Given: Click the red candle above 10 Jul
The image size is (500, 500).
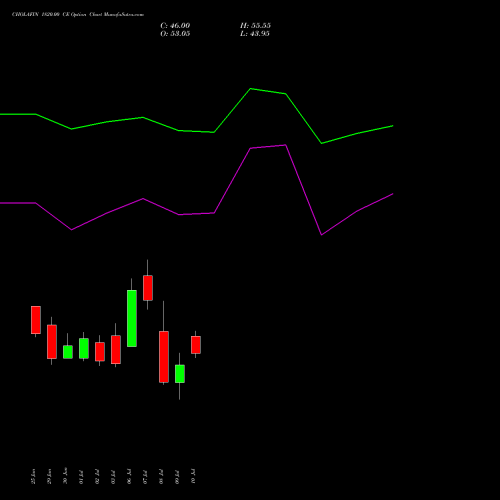Looking at the screenshot, I should coord(196,345).
